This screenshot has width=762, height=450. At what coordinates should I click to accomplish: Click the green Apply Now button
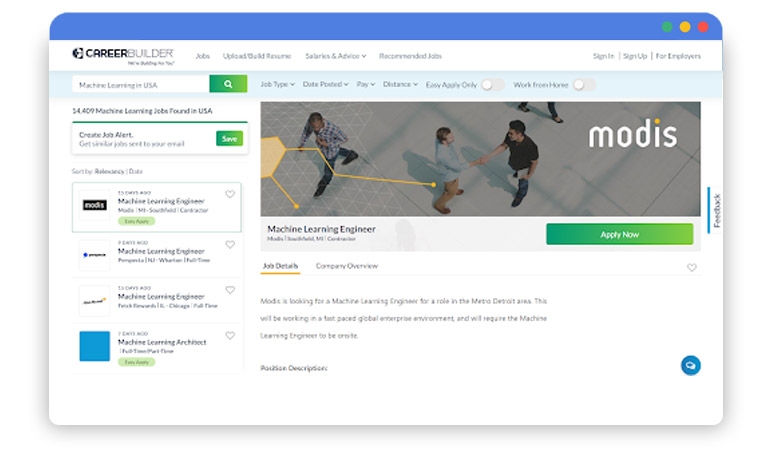click(619, 234)
